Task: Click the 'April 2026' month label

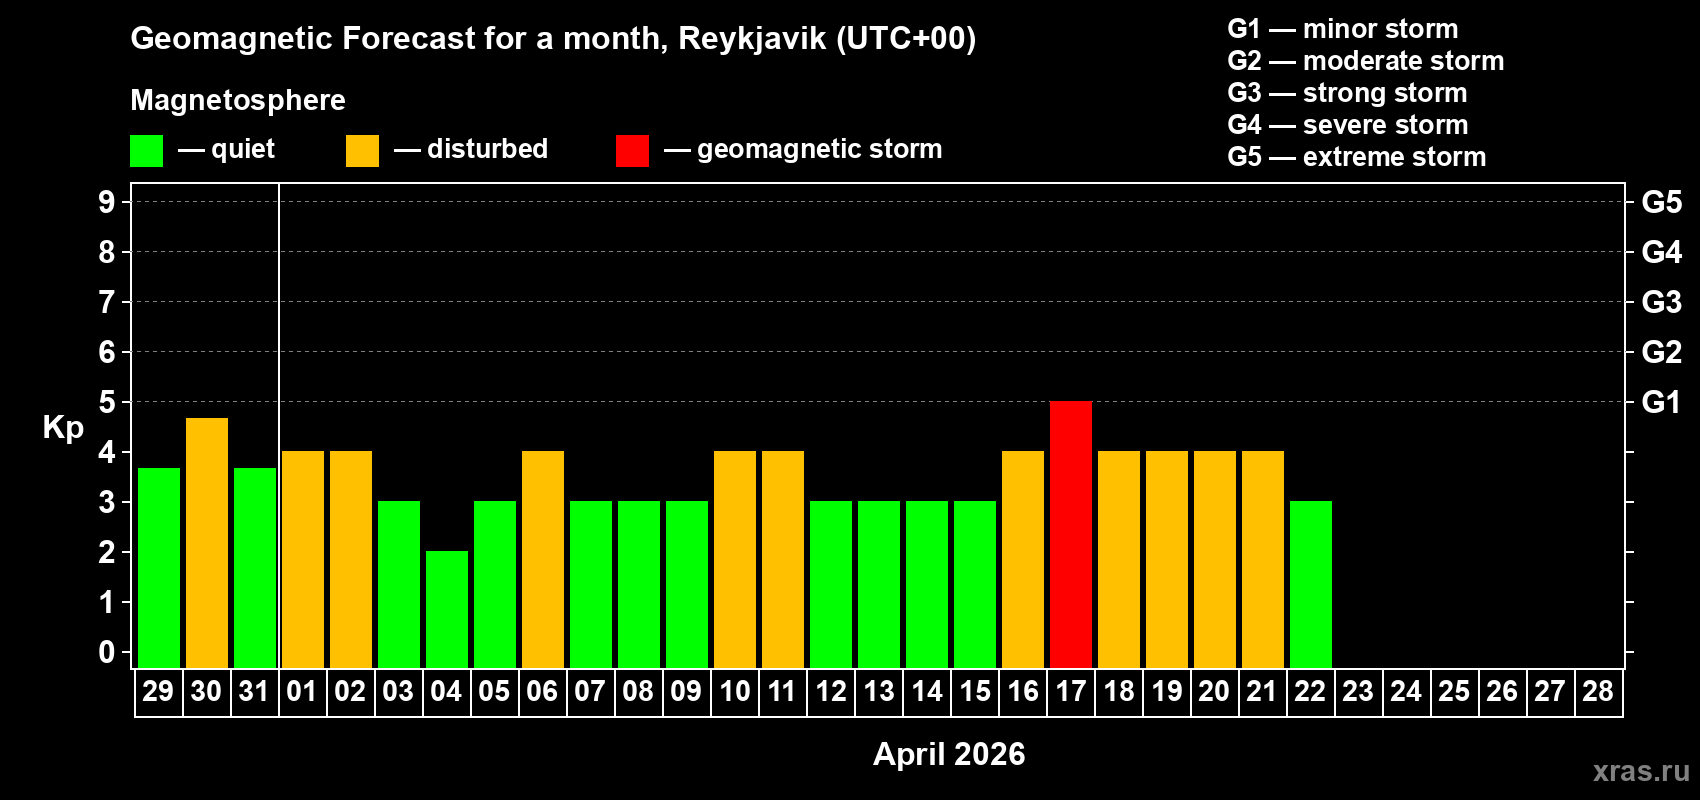Action: coord(949,754)
